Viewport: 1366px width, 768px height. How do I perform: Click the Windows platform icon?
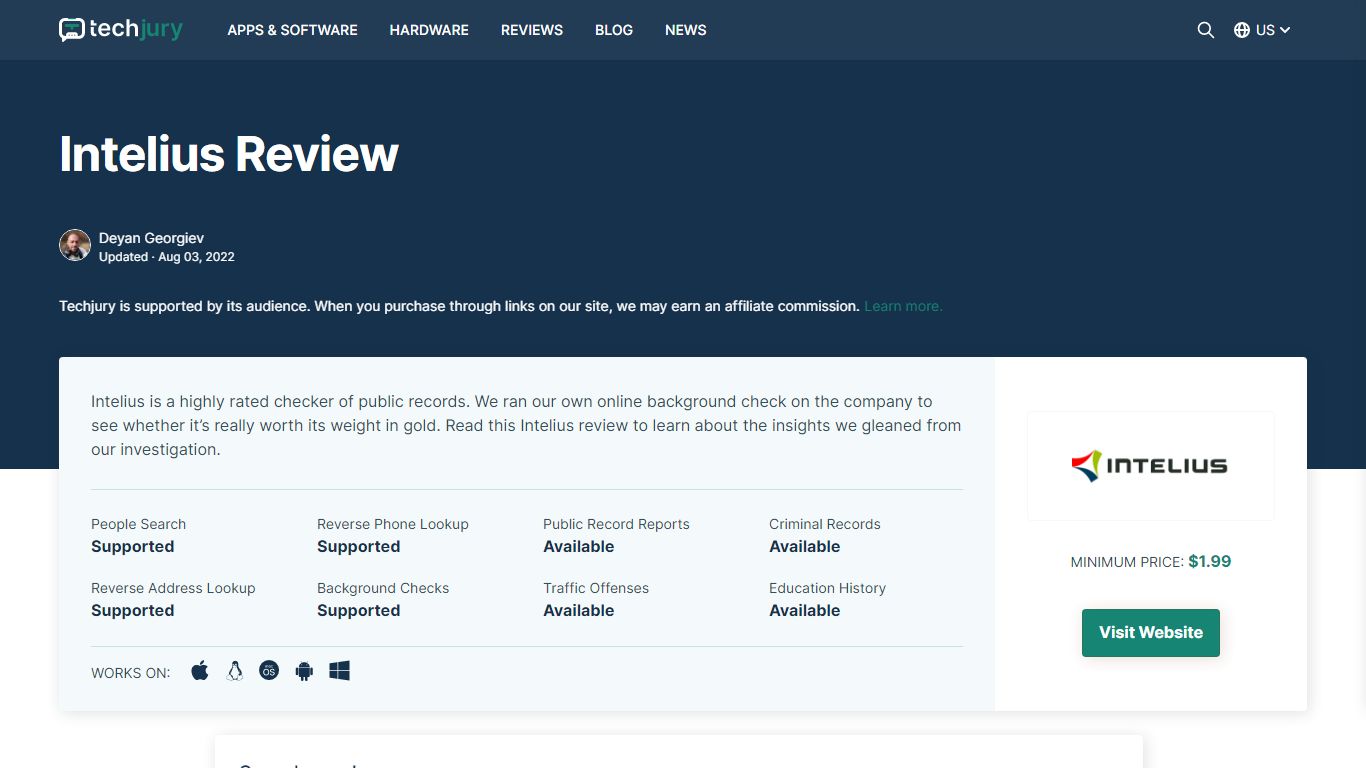[x=339, y=671]
